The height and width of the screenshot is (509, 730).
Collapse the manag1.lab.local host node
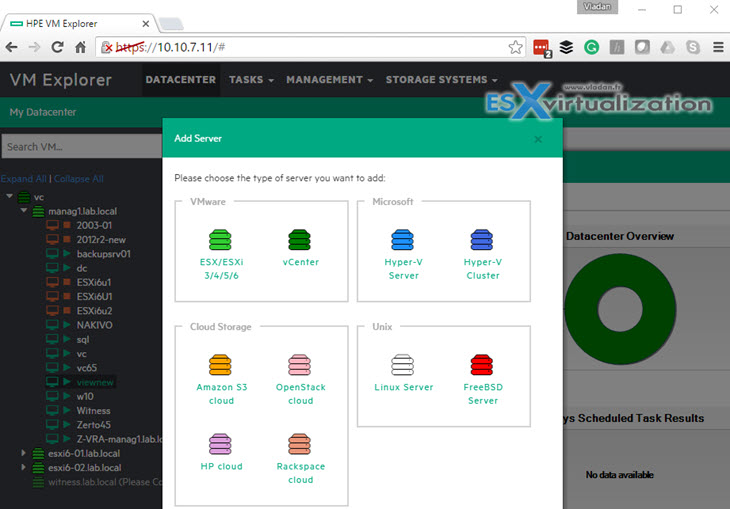(24, 210)
